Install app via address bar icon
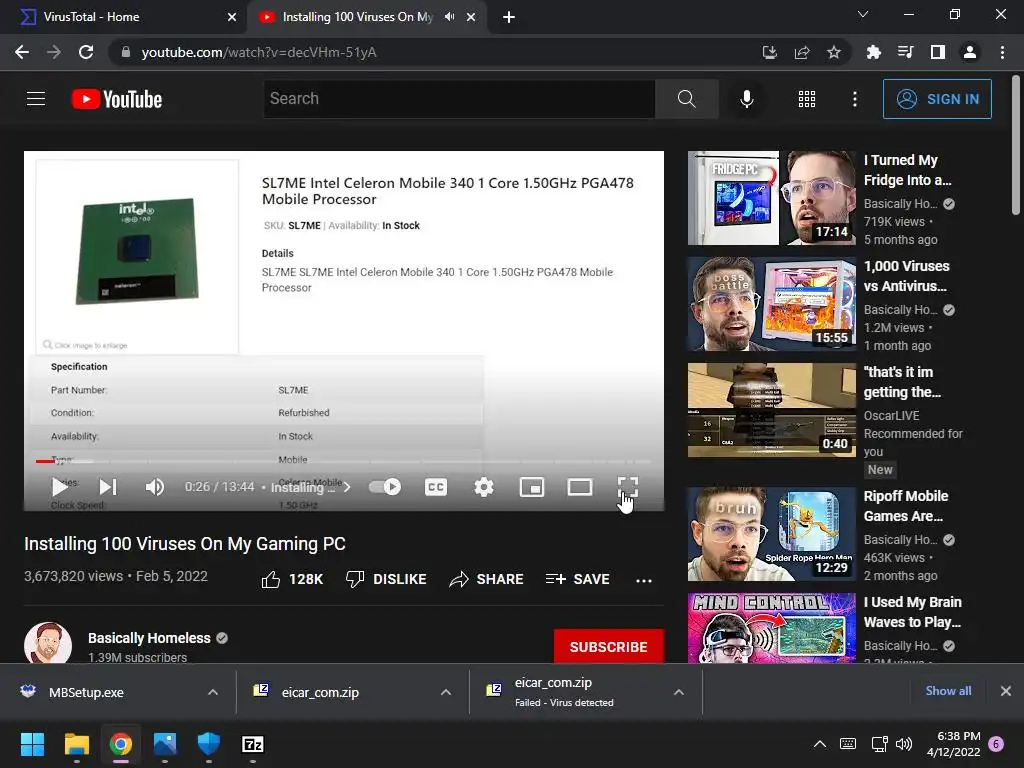The height and width of the screenshot is (768, 1024). tap(769, 52)
